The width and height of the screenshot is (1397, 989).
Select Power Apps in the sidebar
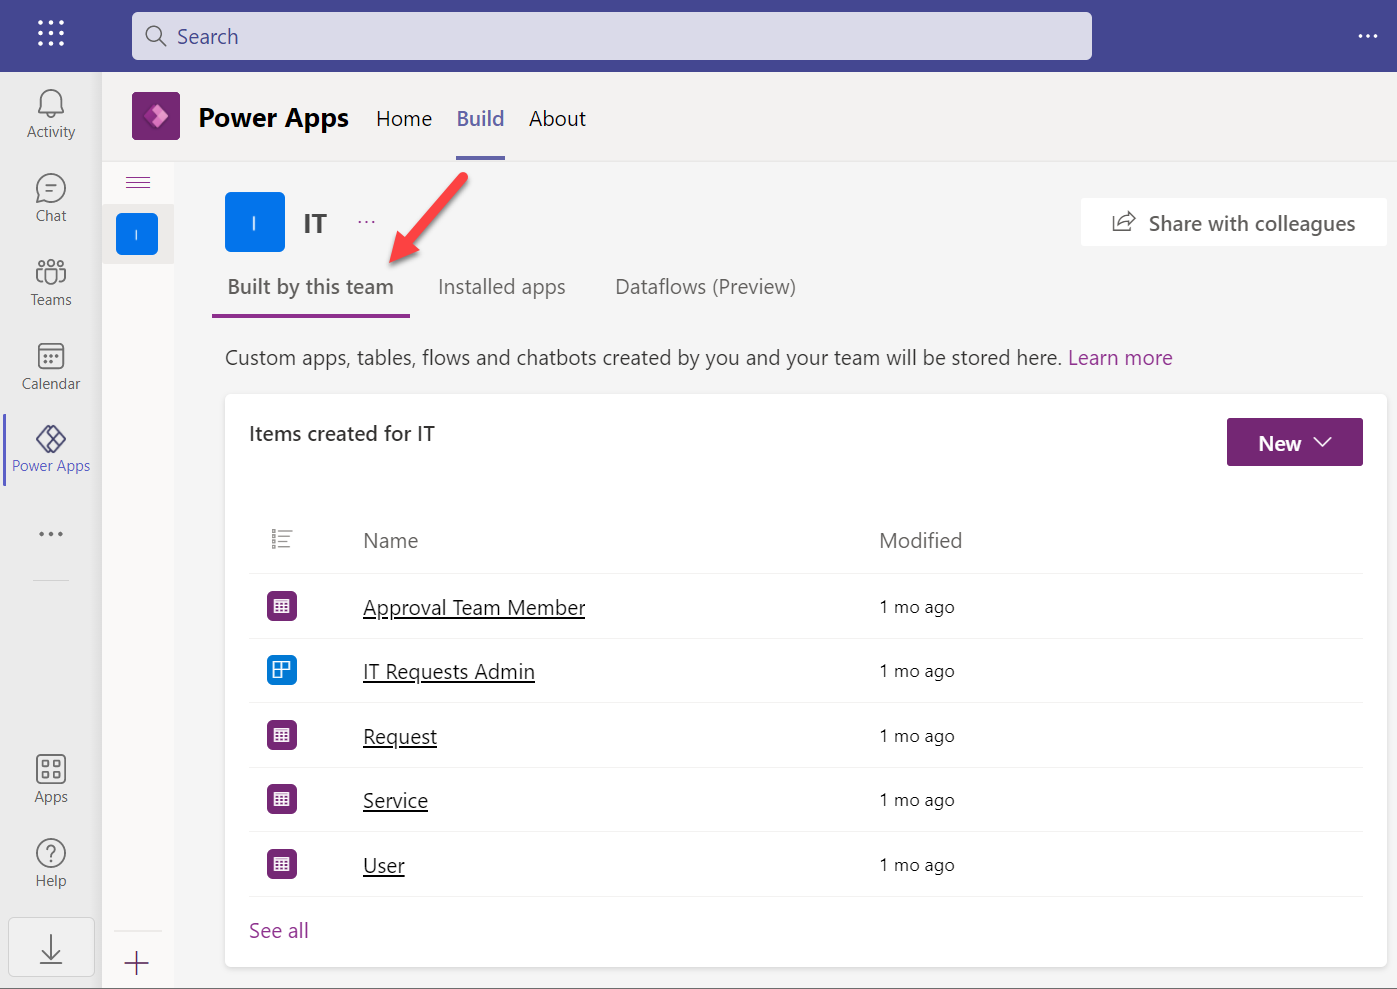click(51, 450)
